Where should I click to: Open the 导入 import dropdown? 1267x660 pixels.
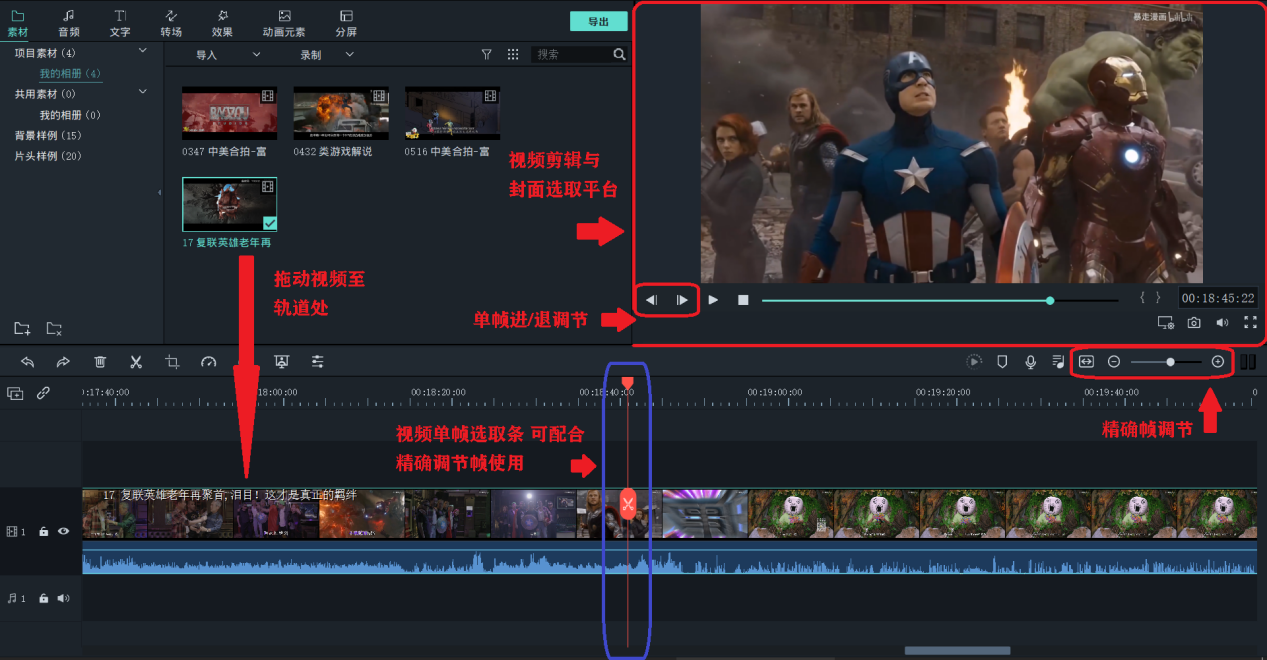point(226,55)
